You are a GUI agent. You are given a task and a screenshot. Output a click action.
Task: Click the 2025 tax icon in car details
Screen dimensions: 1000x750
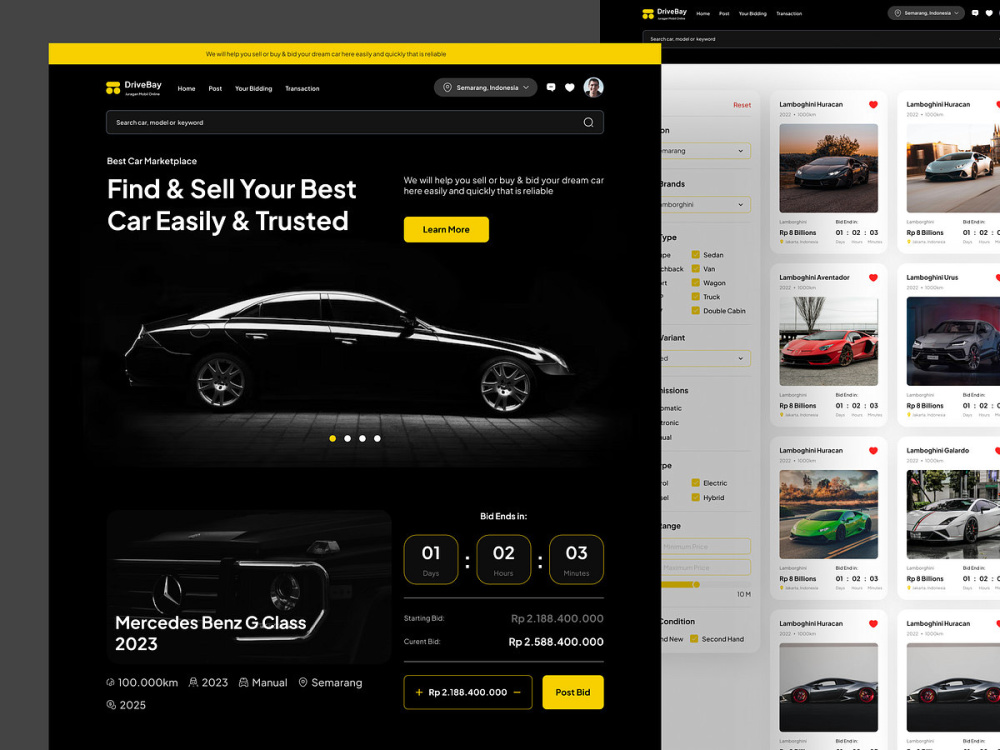[x=111, y=705]
